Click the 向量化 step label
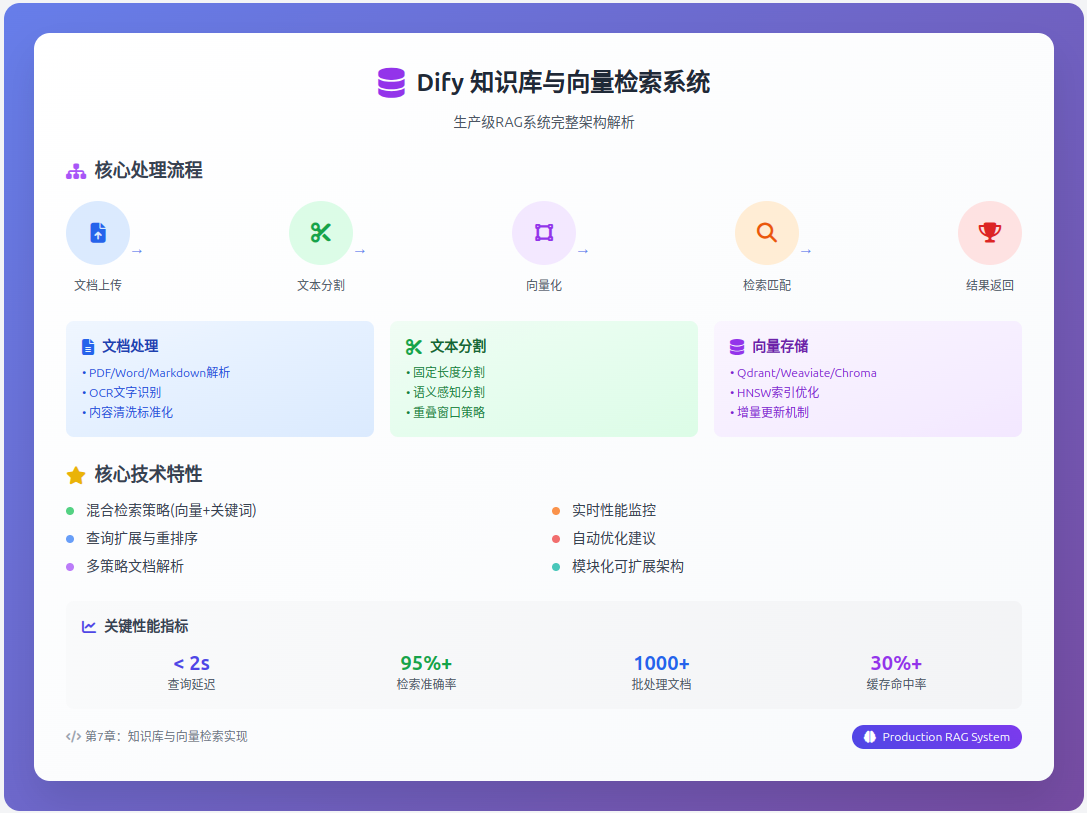This screenshot has width=1087, height=813. click(544, 285)
